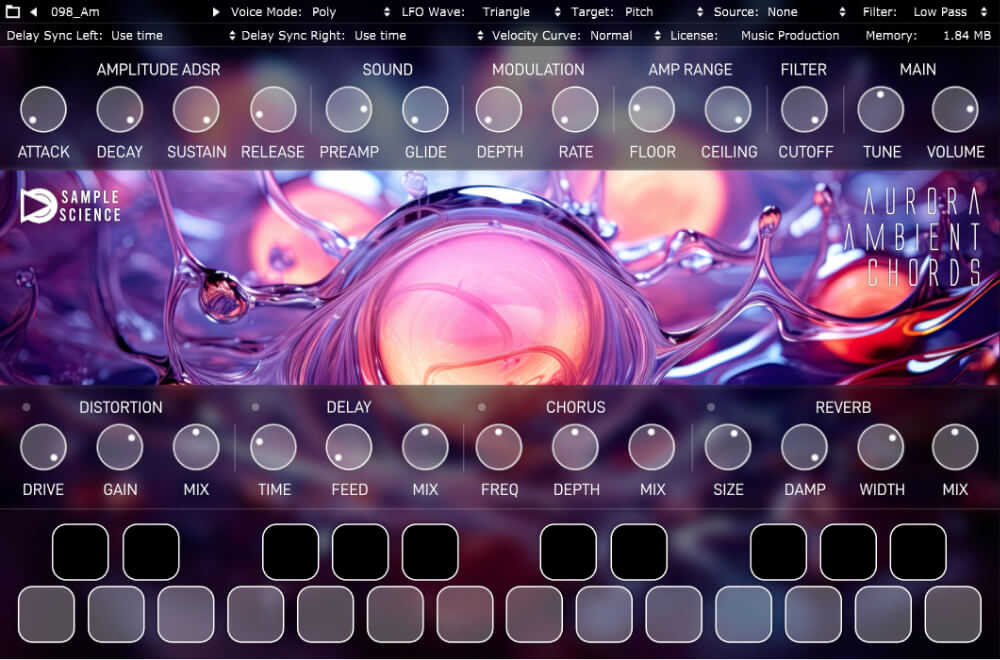
Task: Click the chorus DEPTH knob
Action: coord(575,447)
